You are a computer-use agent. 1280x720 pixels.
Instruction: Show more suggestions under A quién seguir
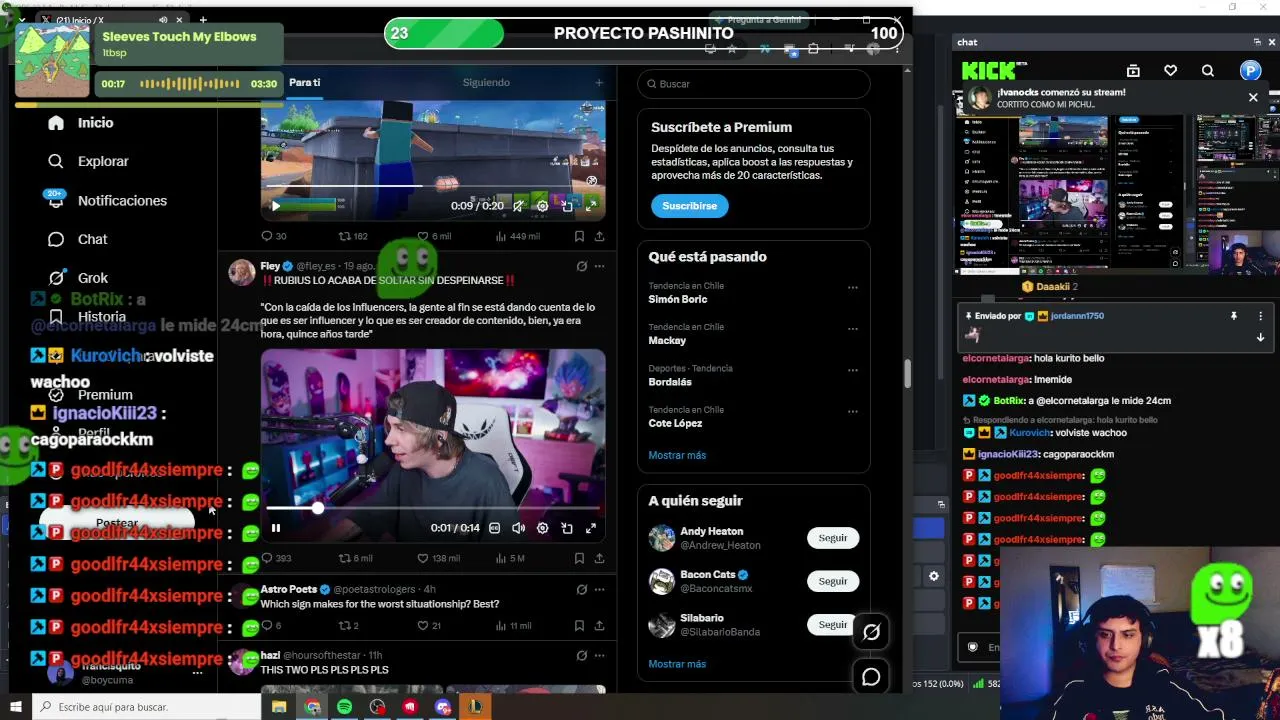(677, 664)
